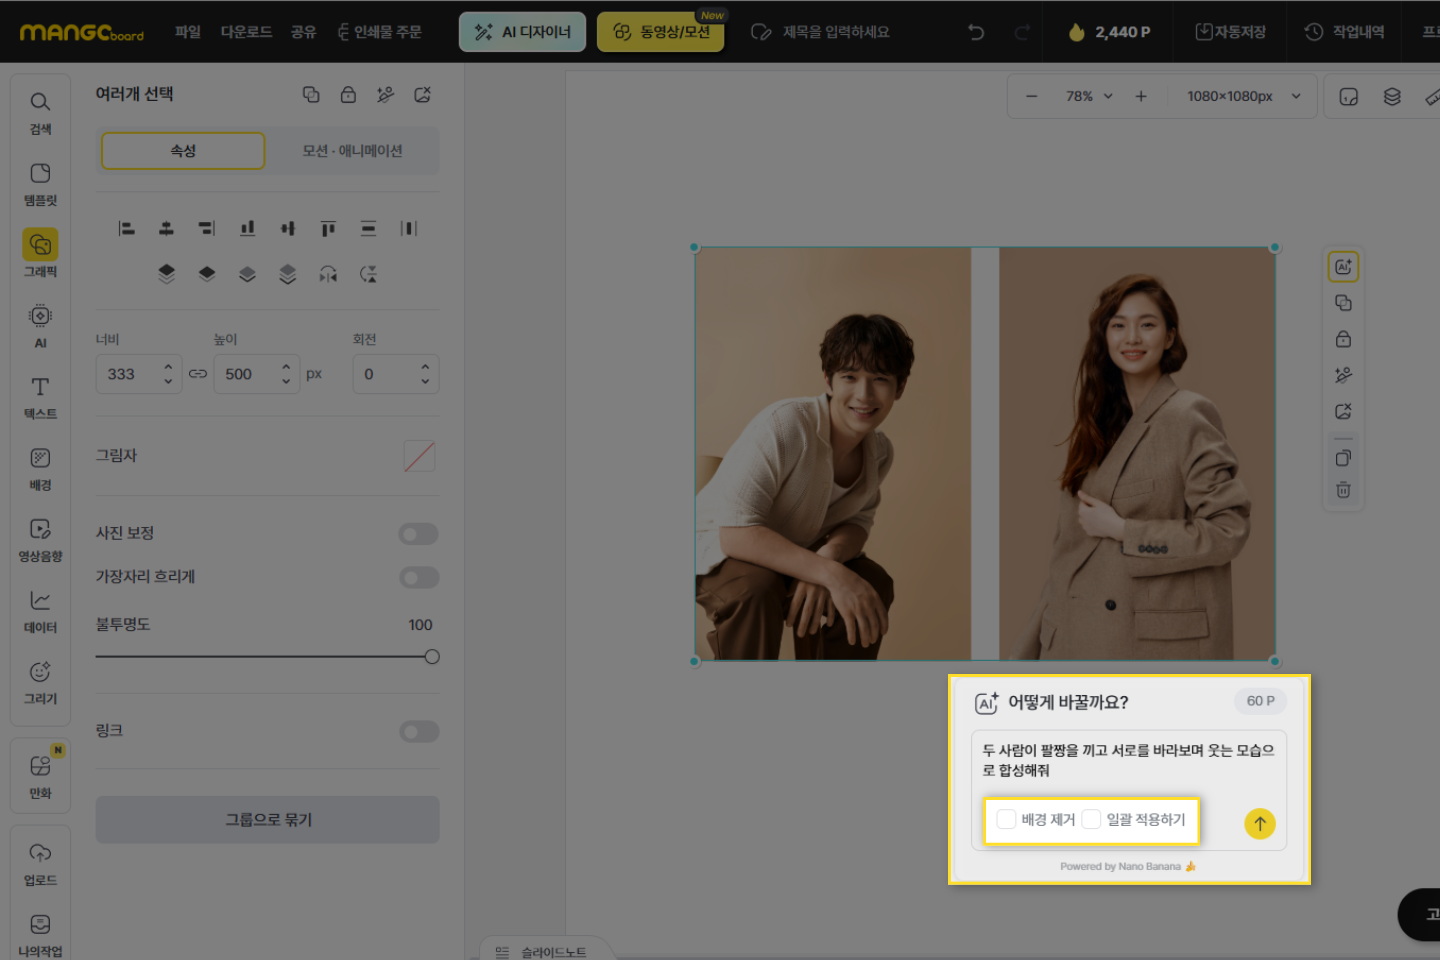
Task: Open the 그래픽 graphics sidebar panel
Action: click(x=40, y=253)
